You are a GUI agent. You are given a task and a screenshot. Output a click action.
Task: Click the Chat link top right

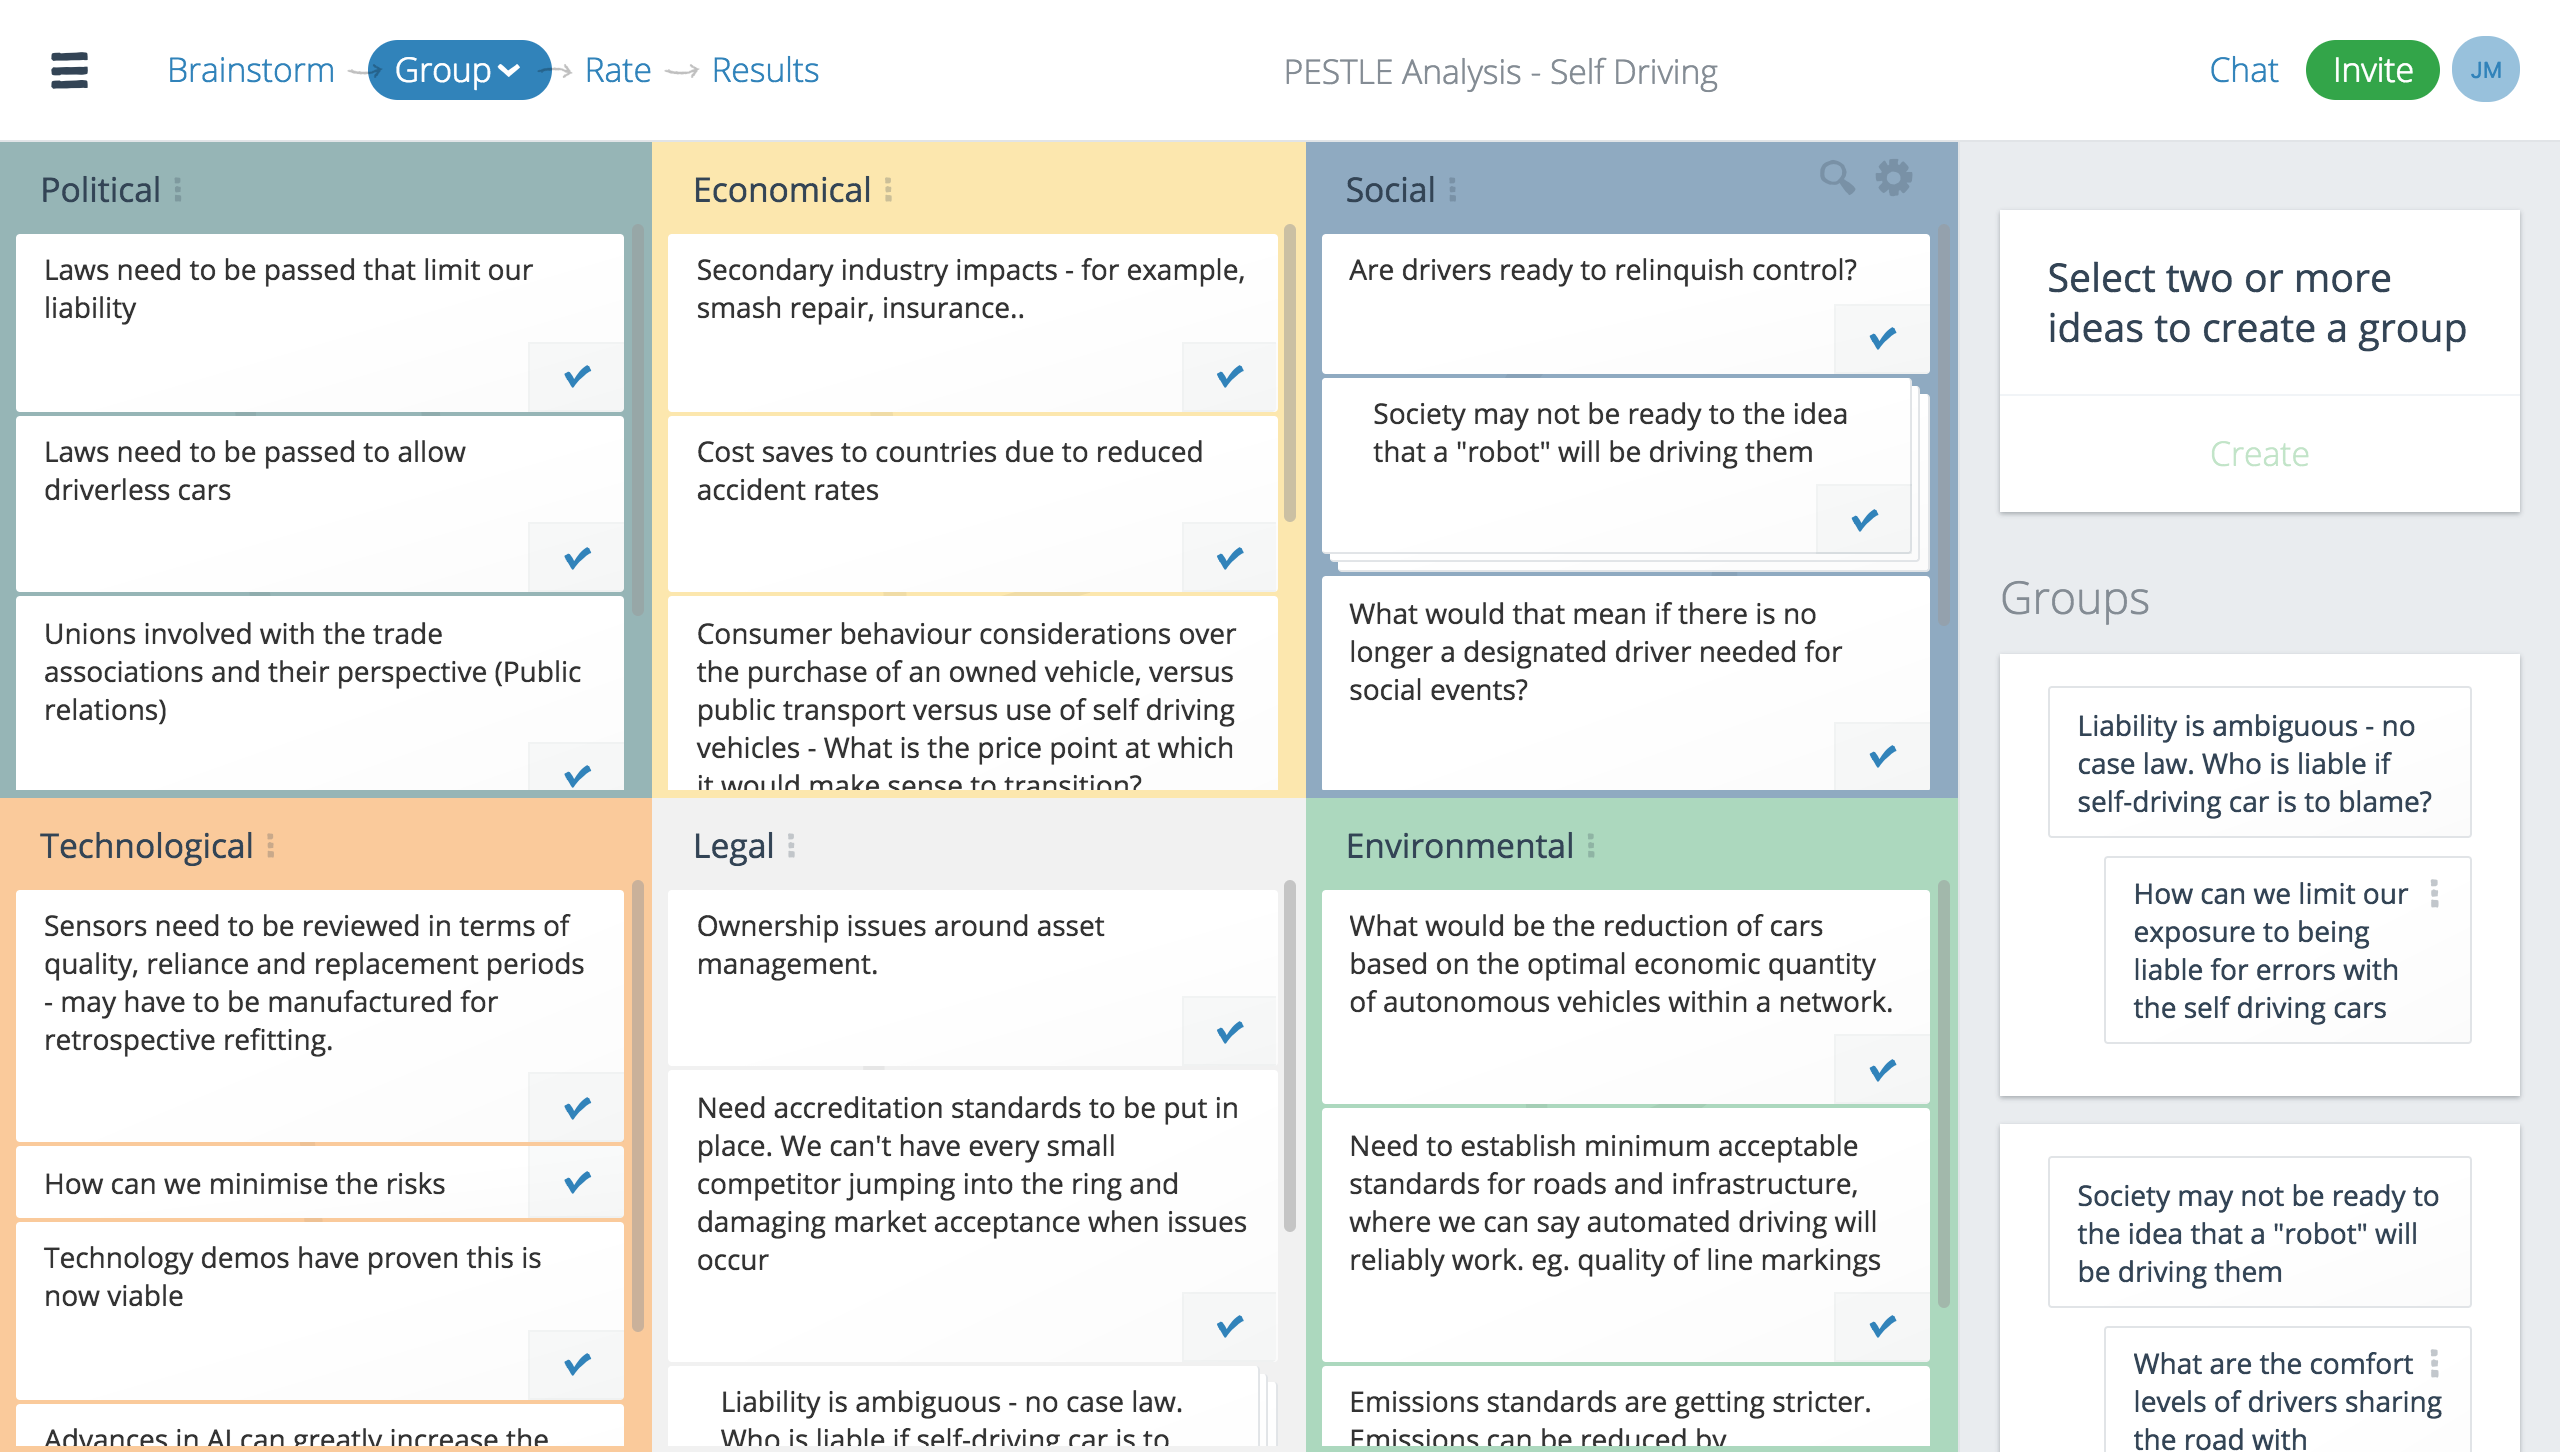[x=2242, y=70]
